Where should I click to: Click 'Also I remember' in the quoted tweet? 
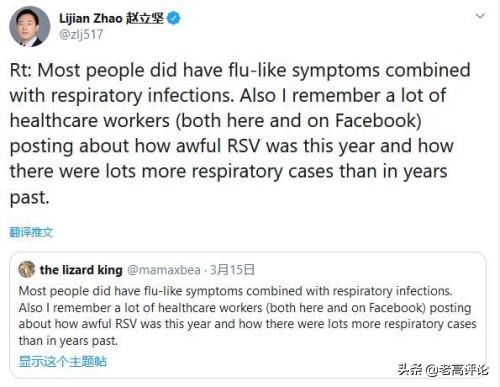point(65,308)
